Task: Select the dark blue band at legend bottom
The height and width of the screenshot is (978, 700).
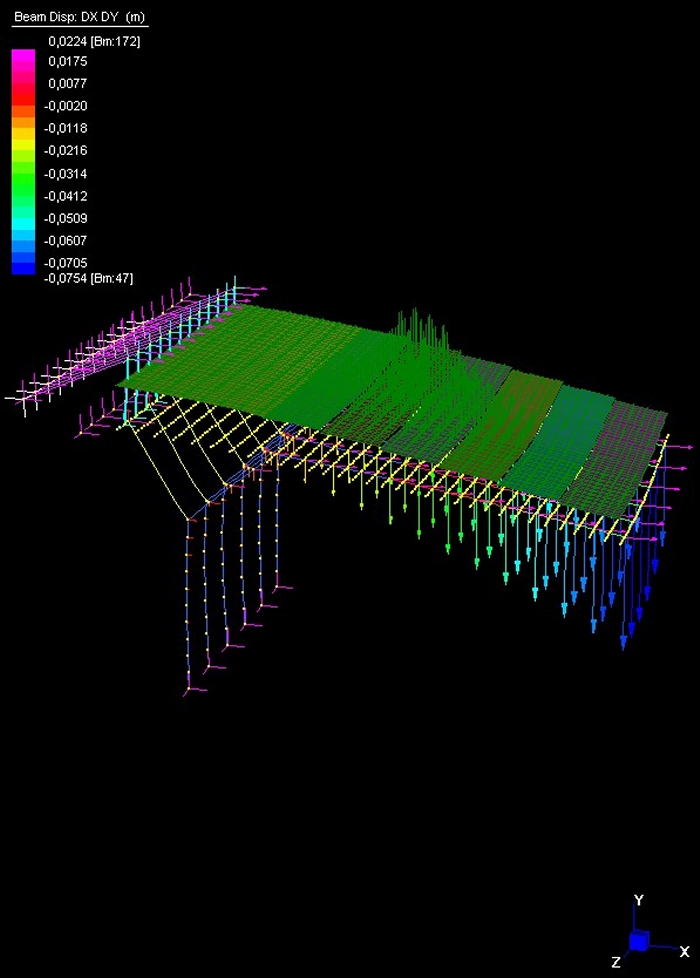Action: point(22,267)
